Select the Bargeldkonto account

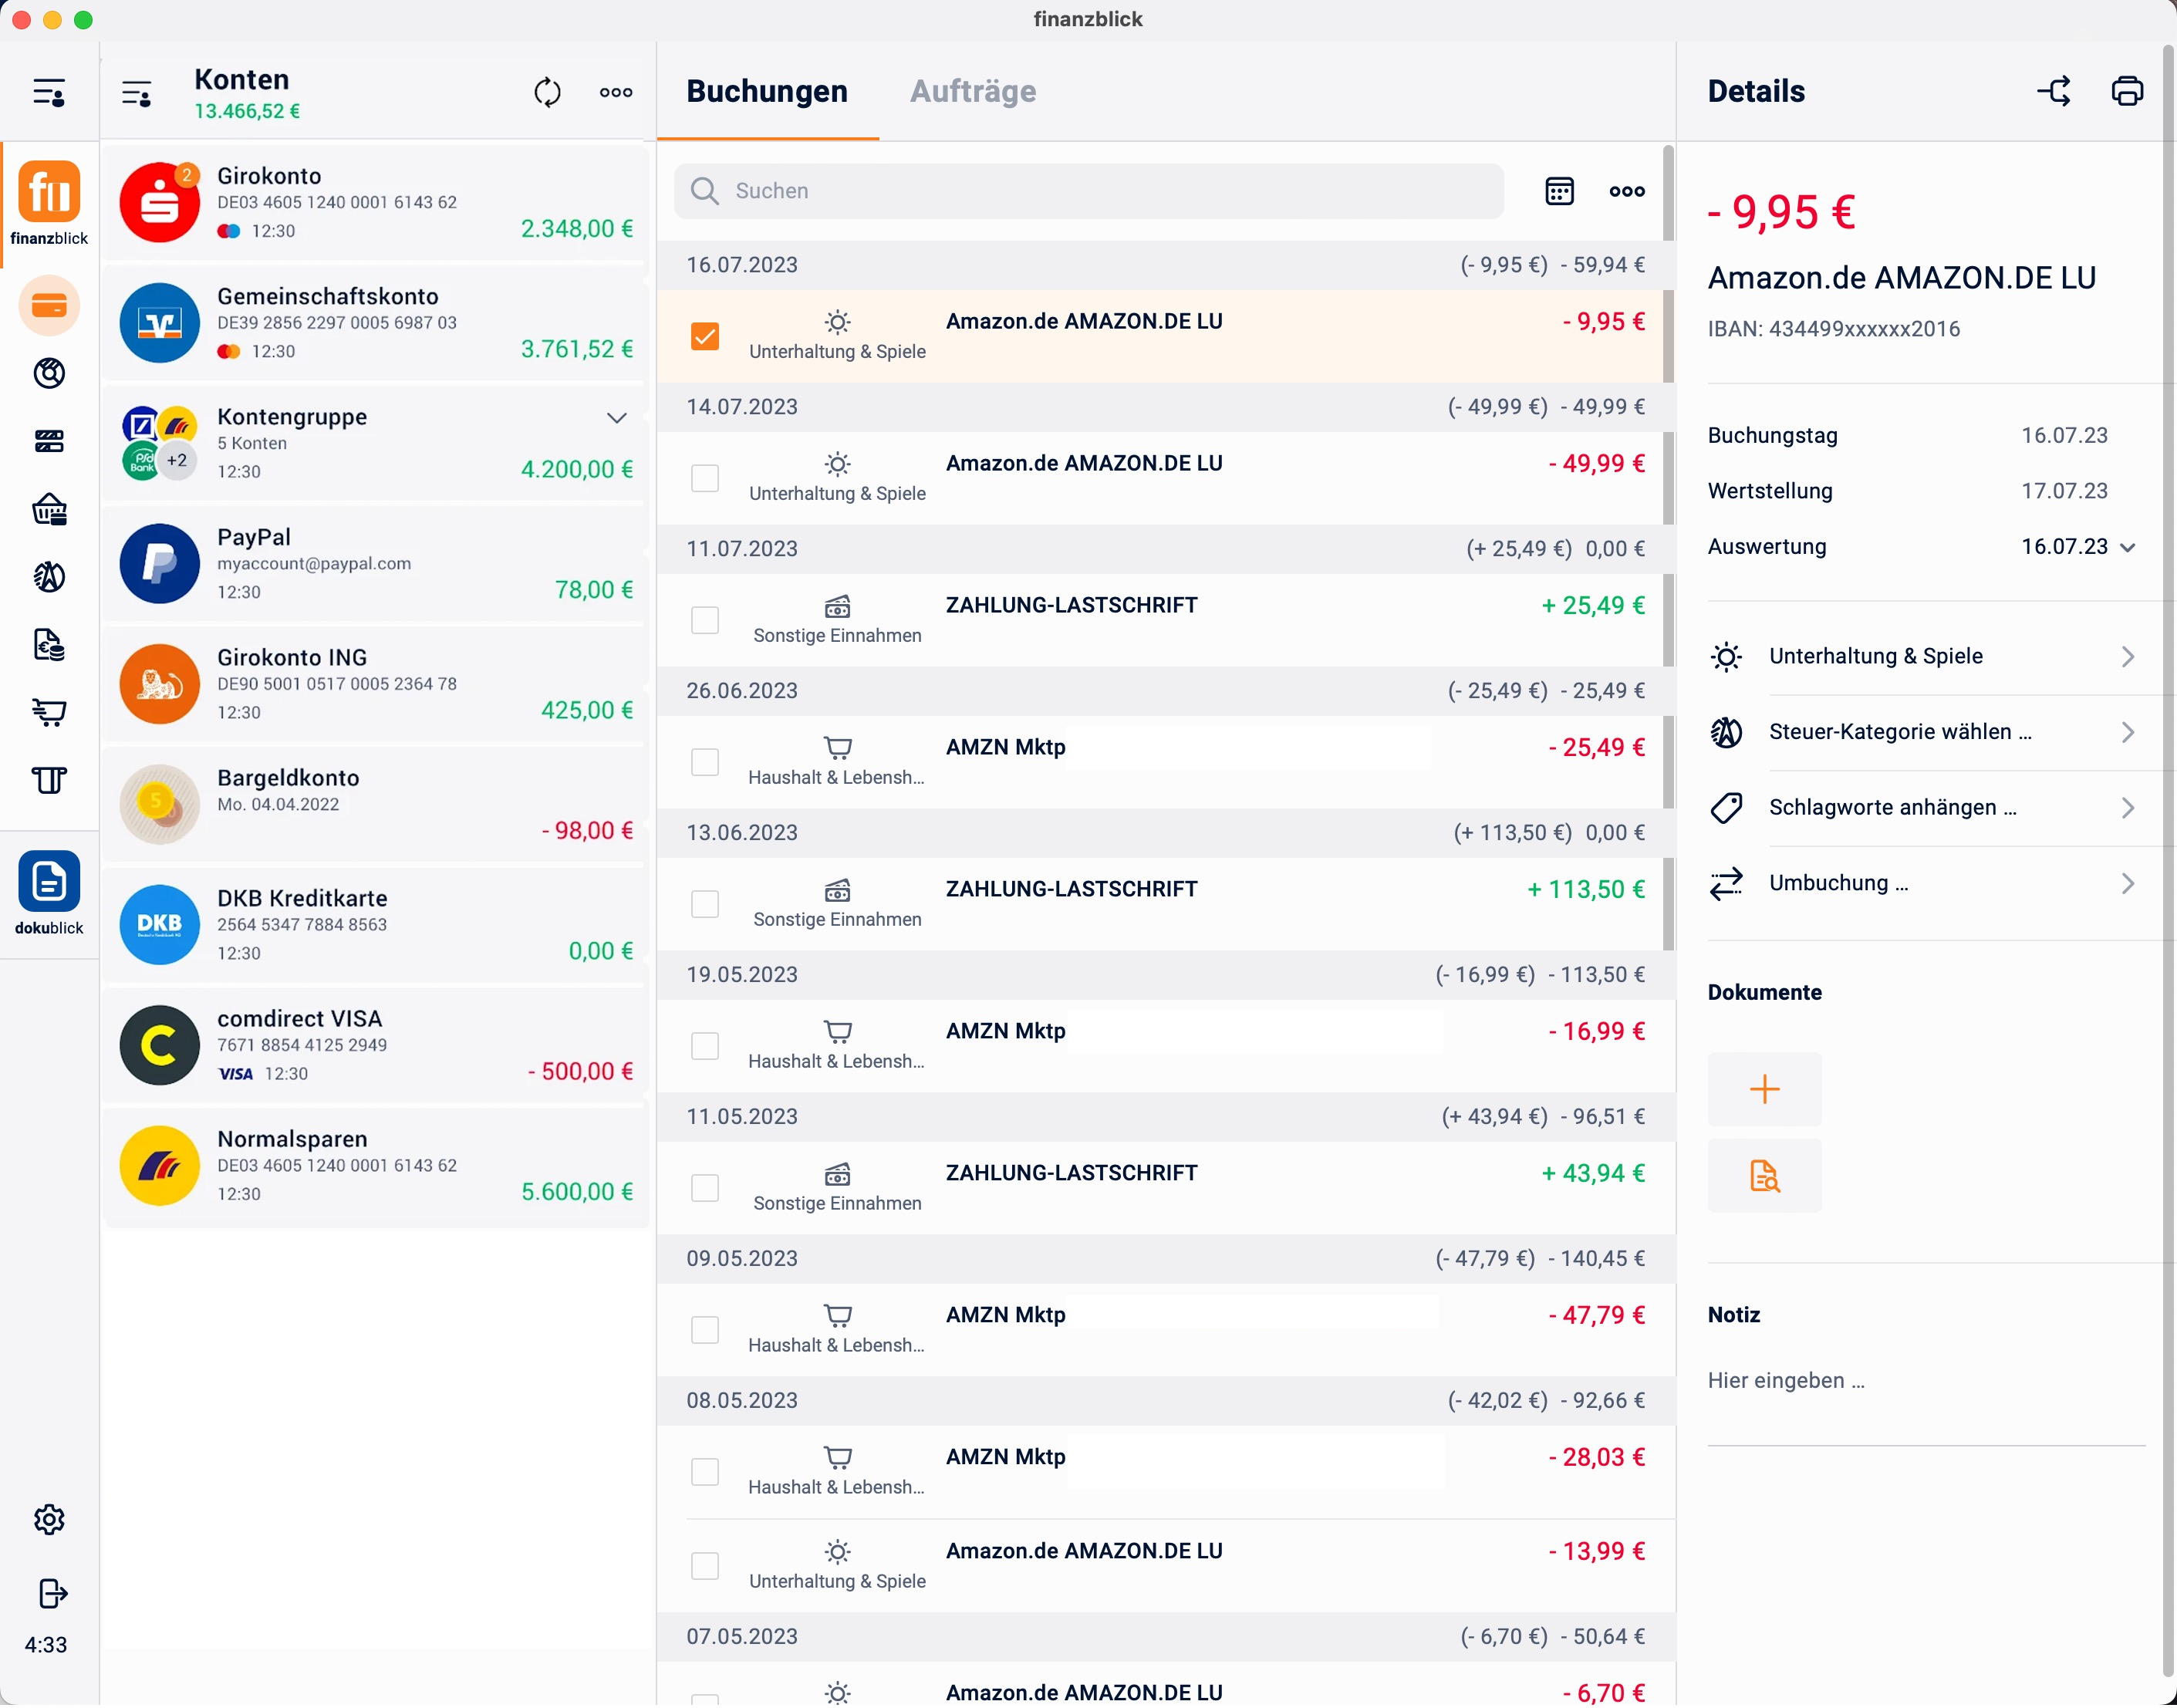tap(376, 805)
